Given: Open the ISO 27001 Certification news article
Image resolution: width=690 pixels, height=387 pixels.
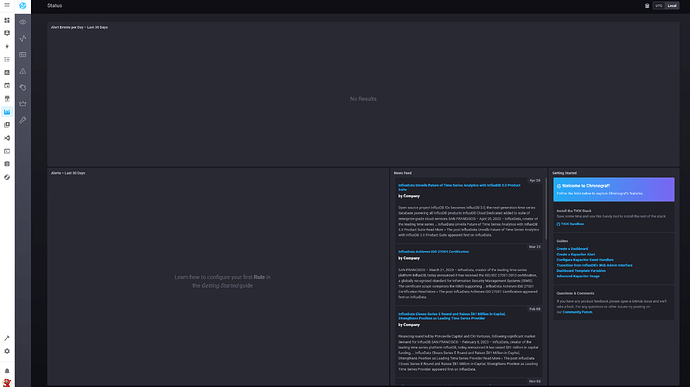Looking at the screenshot, I should pos(433,251).
